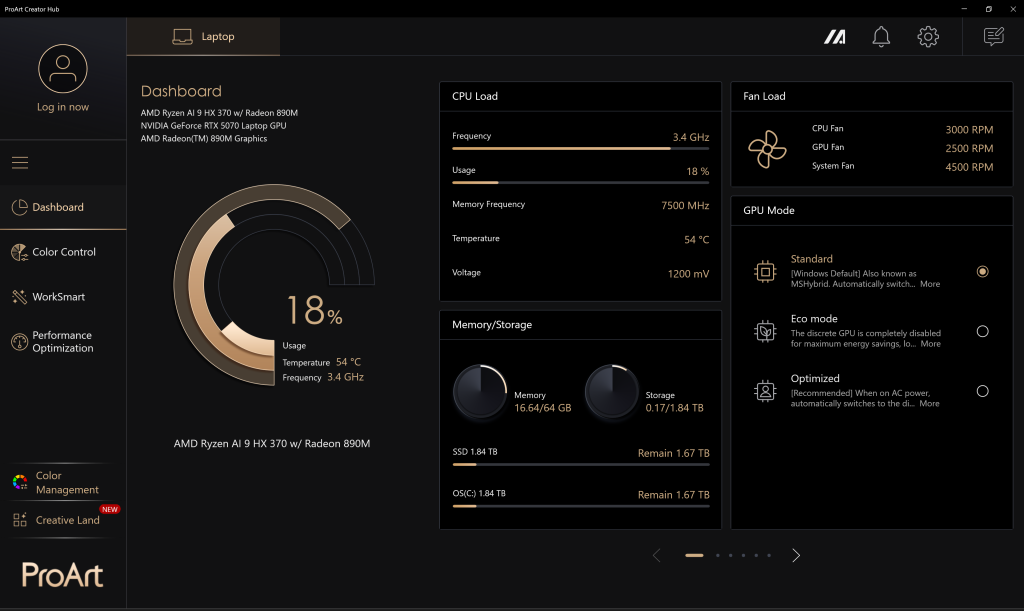Viewport: 1024px width, 611px height.
Task: Click the user profile avatar icon
Action: click(x=63, y=69)
